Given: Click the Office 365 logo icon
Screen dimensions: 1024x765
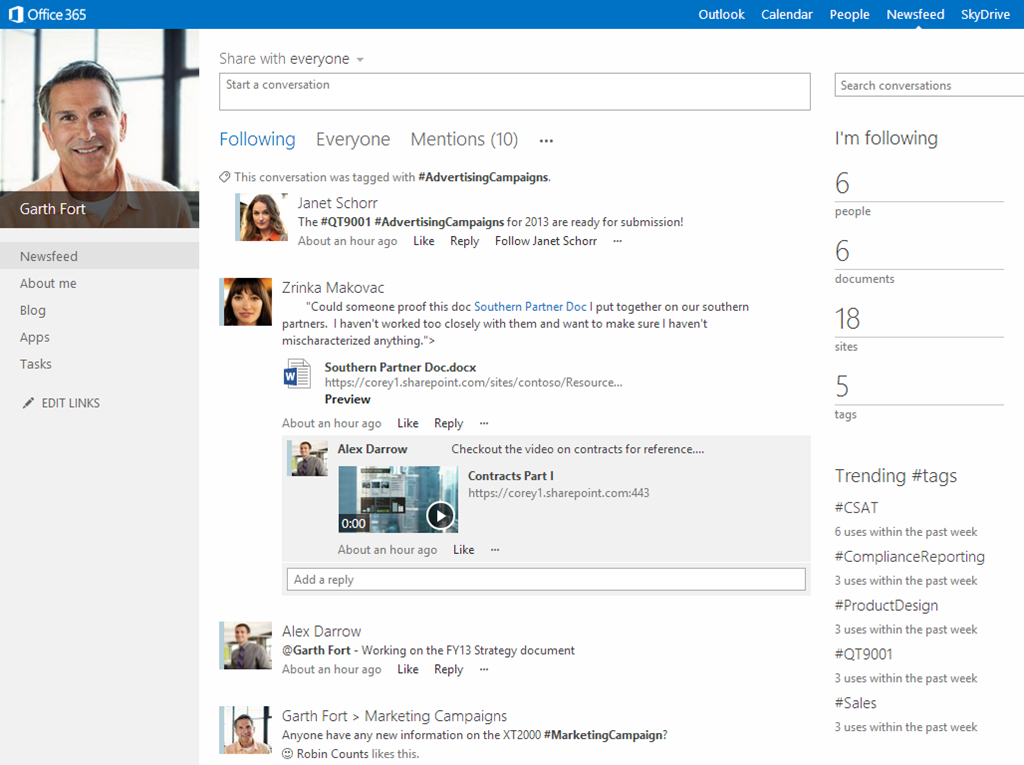Looking at the screenshot, I should pos(16,14).
